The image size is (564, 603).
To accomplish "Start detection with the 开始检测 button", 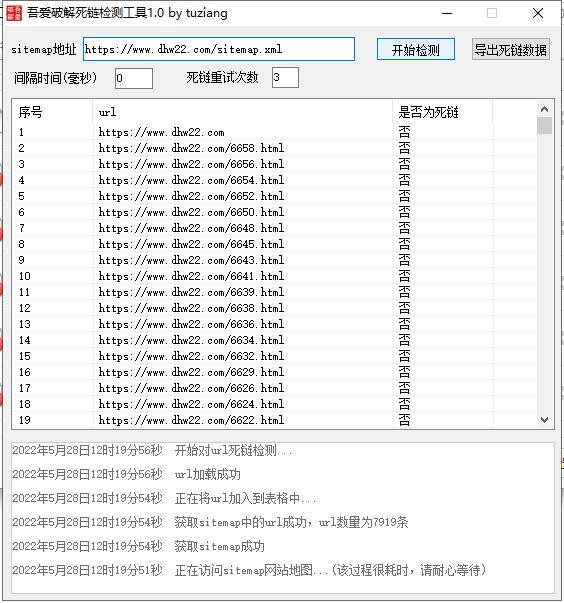I will pos(416,49).
